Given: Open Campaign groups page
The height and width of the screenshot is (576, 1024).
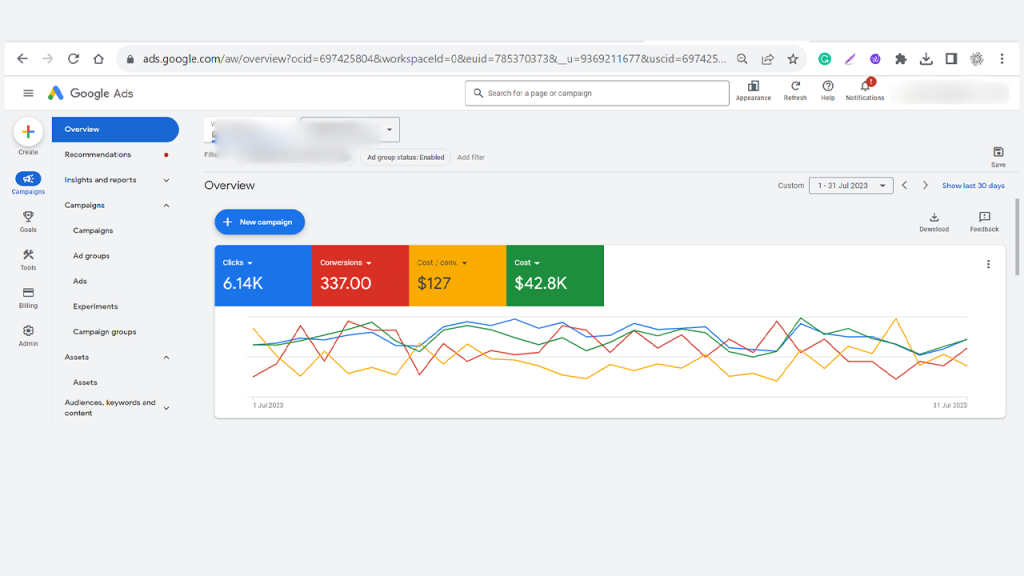Looking at the screenshot, I should click(104, 332).
